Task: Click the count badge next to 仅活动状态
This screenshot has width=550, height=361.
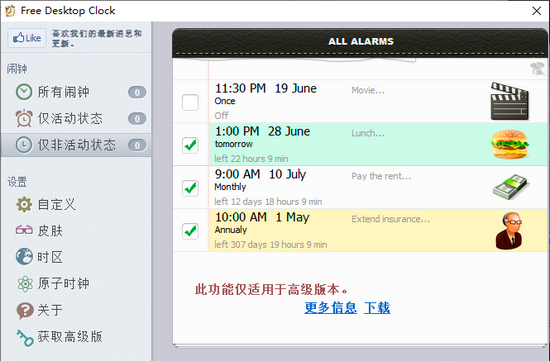Action: 137,119
